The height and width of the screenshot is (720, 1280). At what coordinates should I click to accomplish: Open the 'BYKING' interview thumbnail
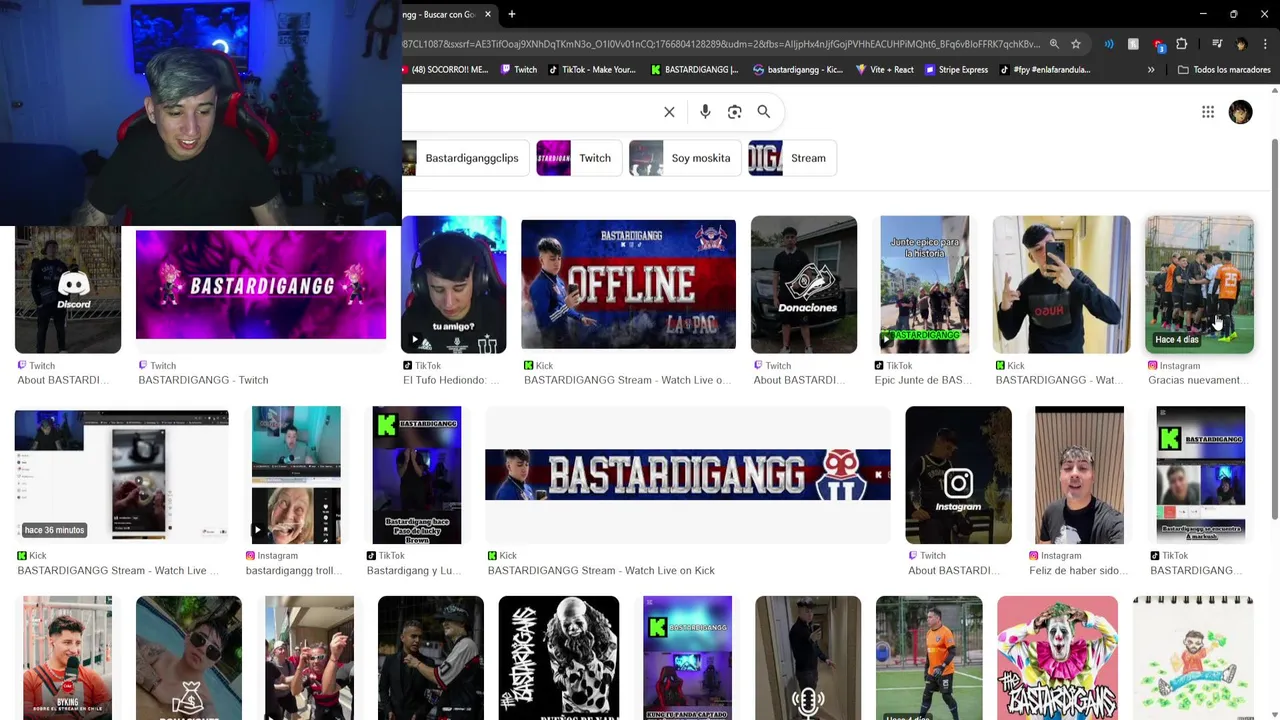point(68,658)
